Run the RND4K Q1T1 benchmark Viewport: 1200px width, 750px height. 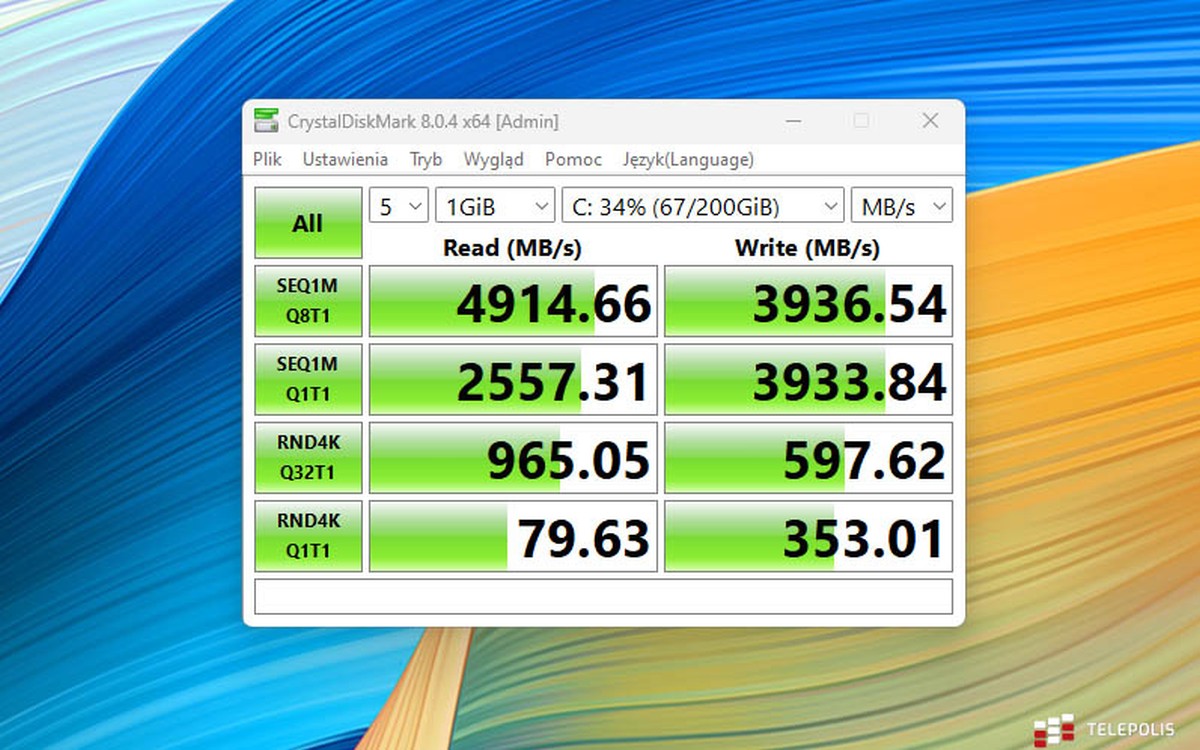point(308,535)
